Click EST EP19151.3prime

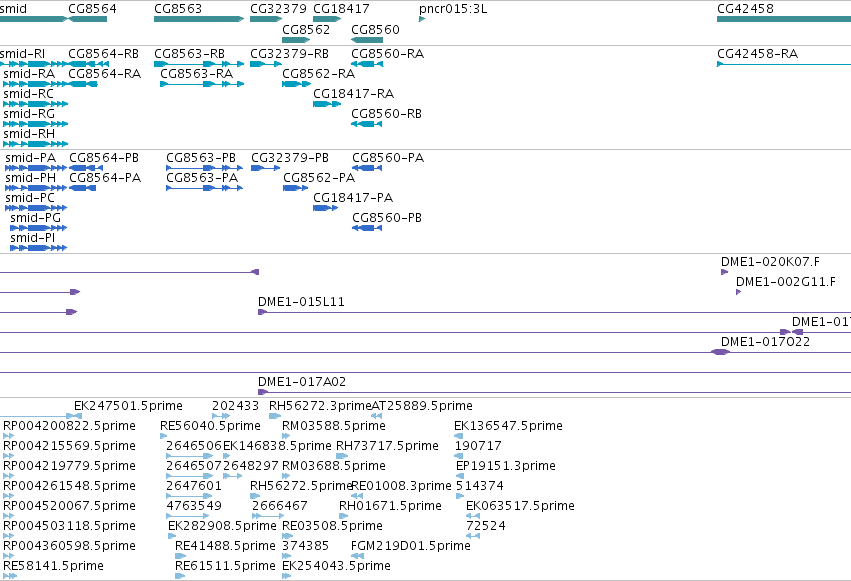(x=506, y=467)
